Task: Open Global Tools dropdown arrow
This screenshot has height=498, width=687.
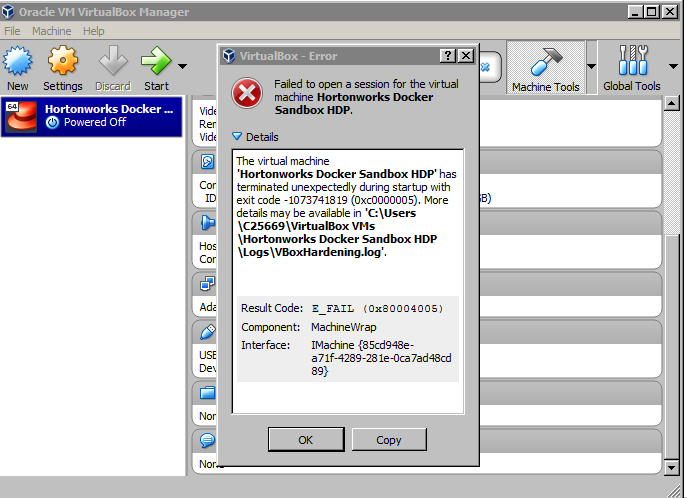Action: pos(673,67)
